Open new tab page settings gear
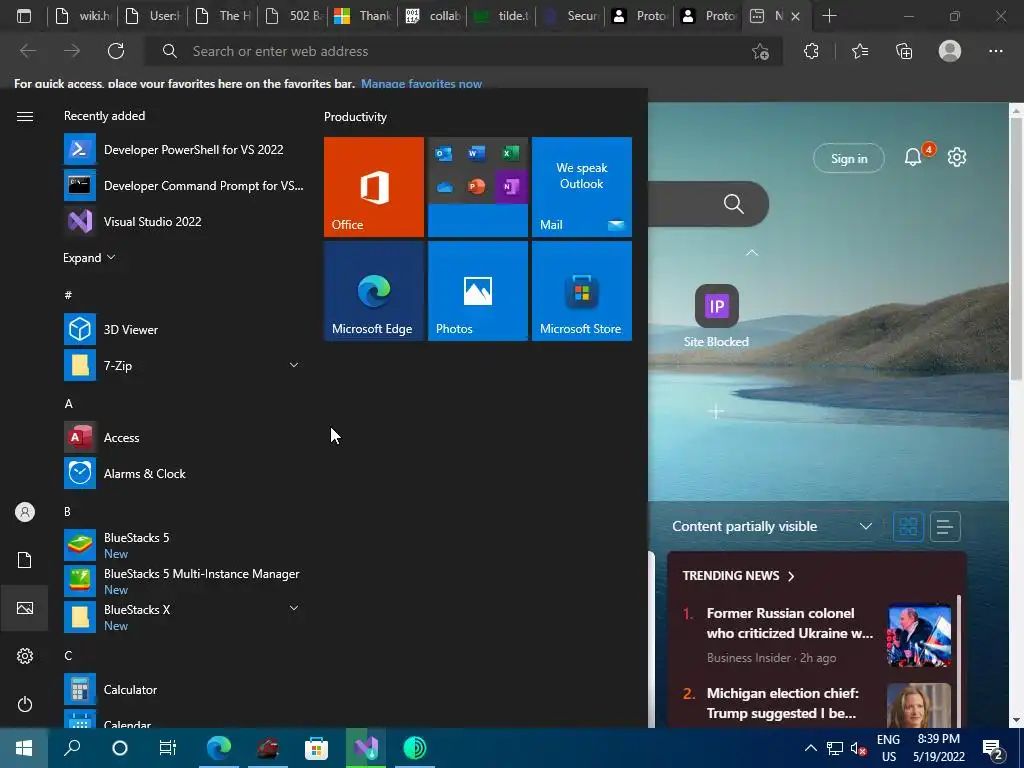 tap(957, 157)
